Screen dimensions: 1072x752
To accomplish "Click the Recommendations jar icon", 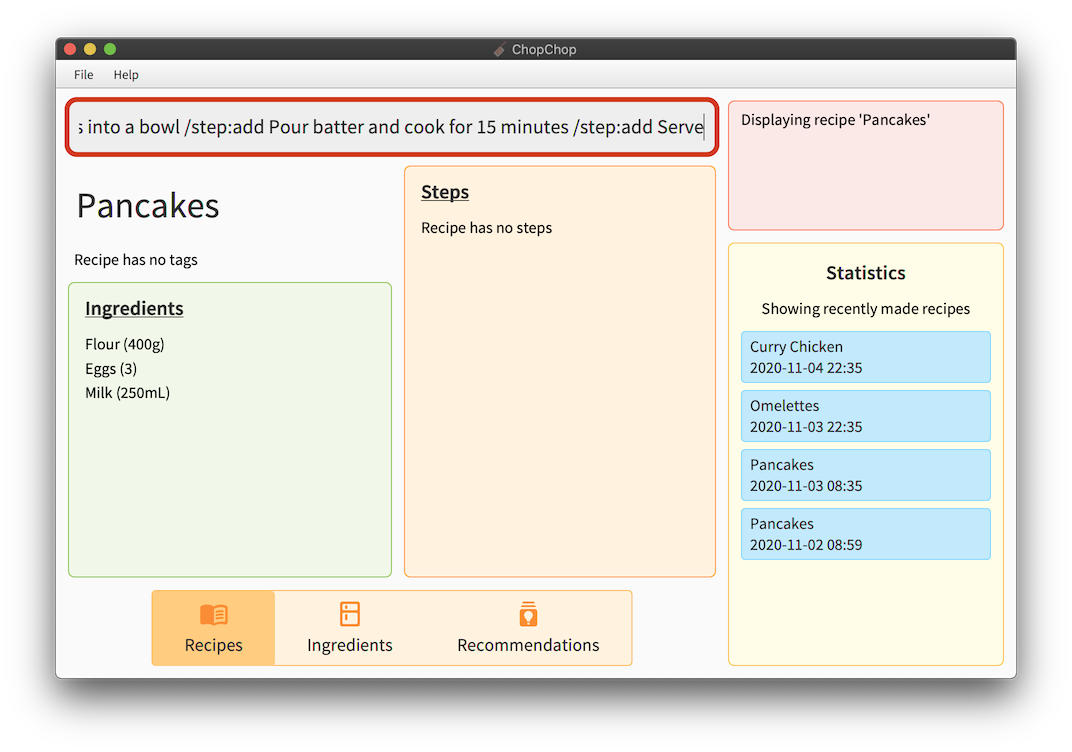I will pos(528,614).
